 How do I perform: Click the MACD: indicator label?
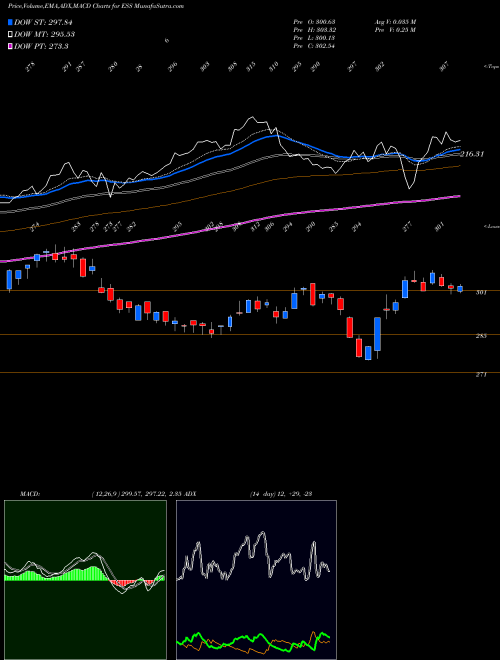[29, 494]
